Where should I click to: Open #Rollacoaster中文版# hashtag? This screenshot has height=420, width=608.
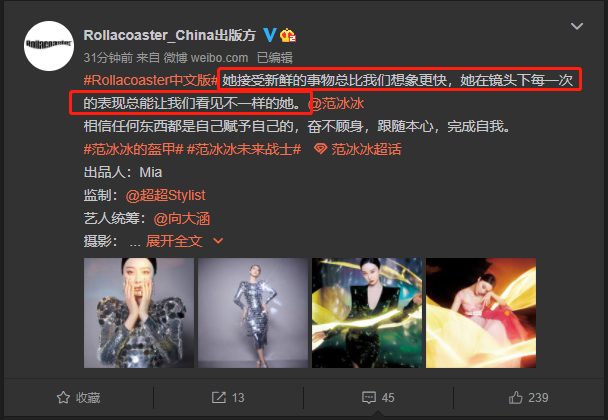[x=150, y=80]
